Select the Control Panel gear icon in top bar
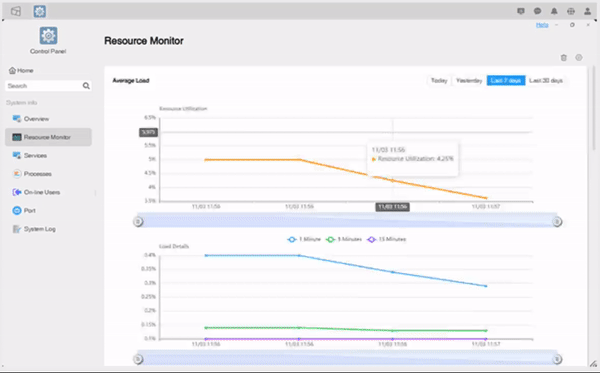Viewport: 600px width, 373px height. (39, 11)
